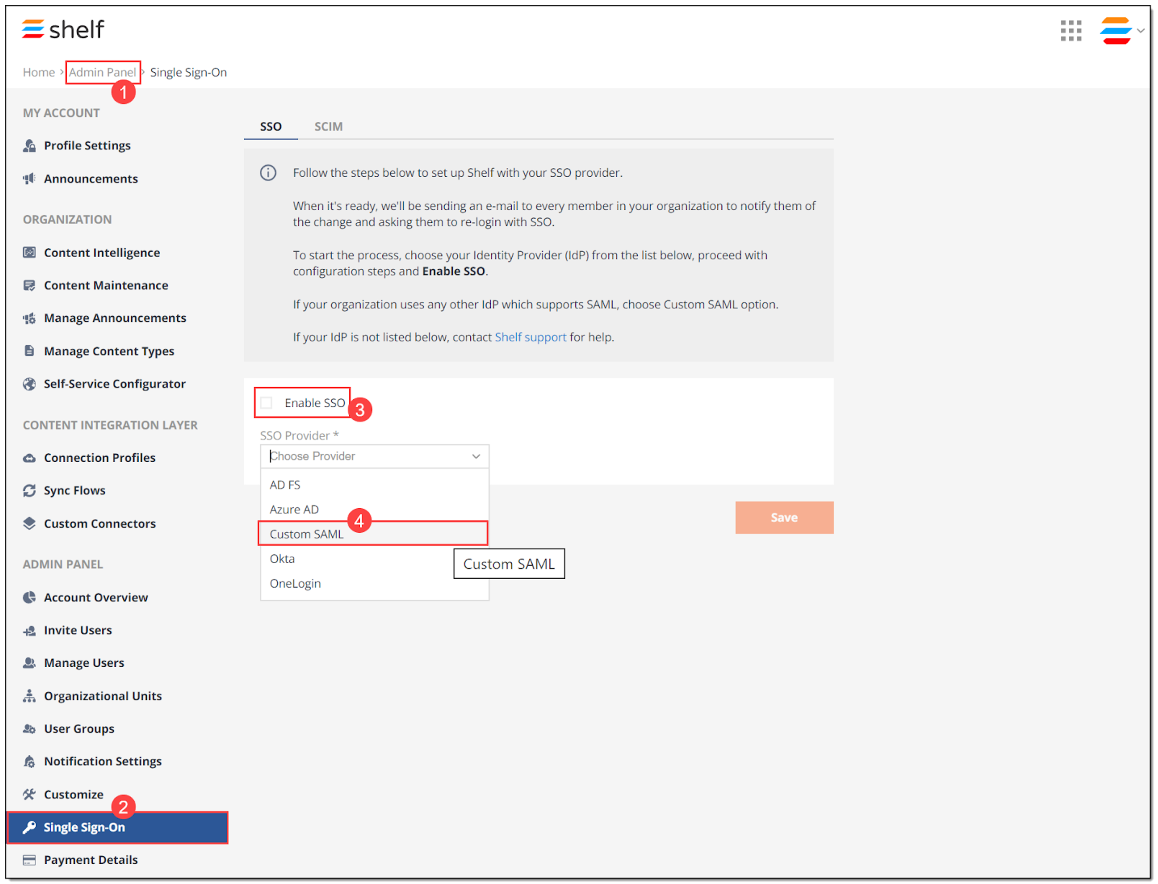
Task: Click the Manage Announcements icon
Action: point(30,318)
